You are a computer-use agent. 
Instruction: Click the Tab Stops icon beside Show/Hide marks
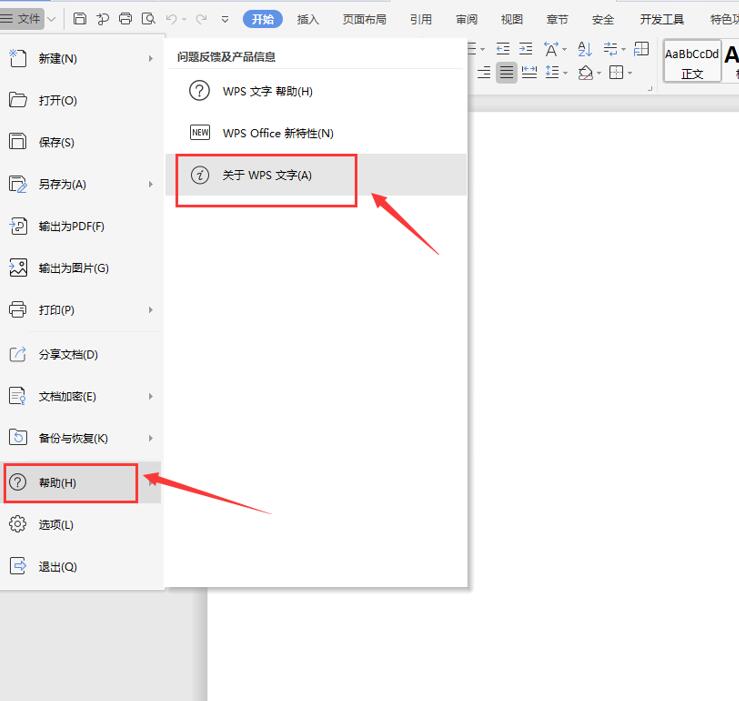pos(641,49)
